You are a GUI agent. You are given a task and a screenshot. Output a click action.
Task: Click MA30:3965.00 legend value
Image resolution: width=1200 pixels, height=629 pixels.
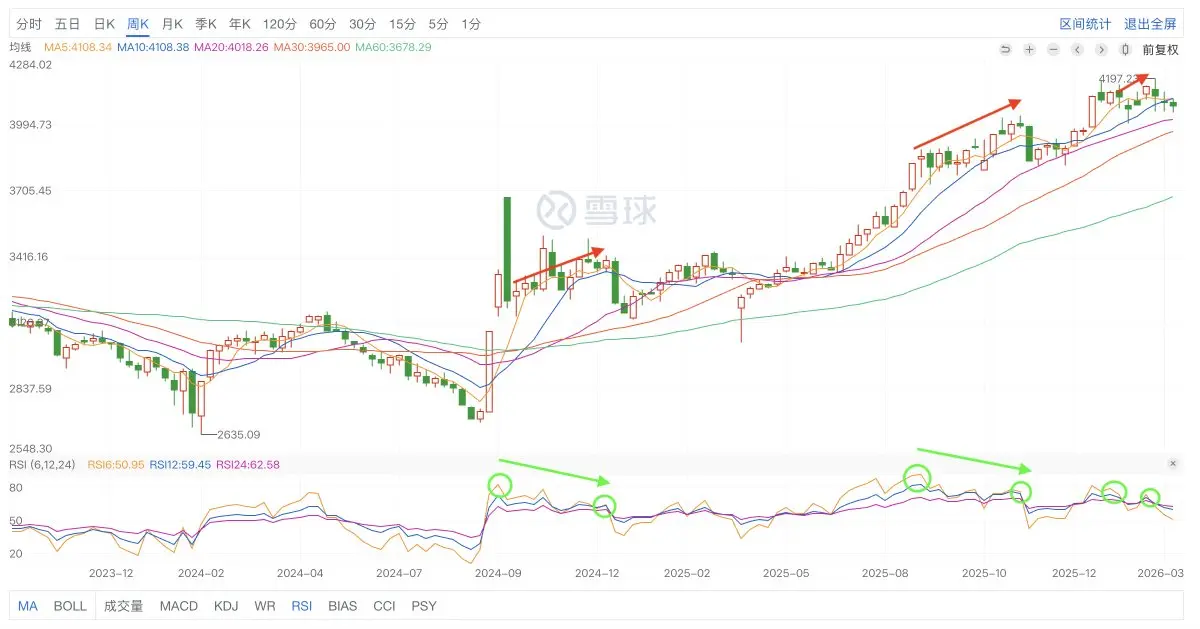click(x=312, y=47)
